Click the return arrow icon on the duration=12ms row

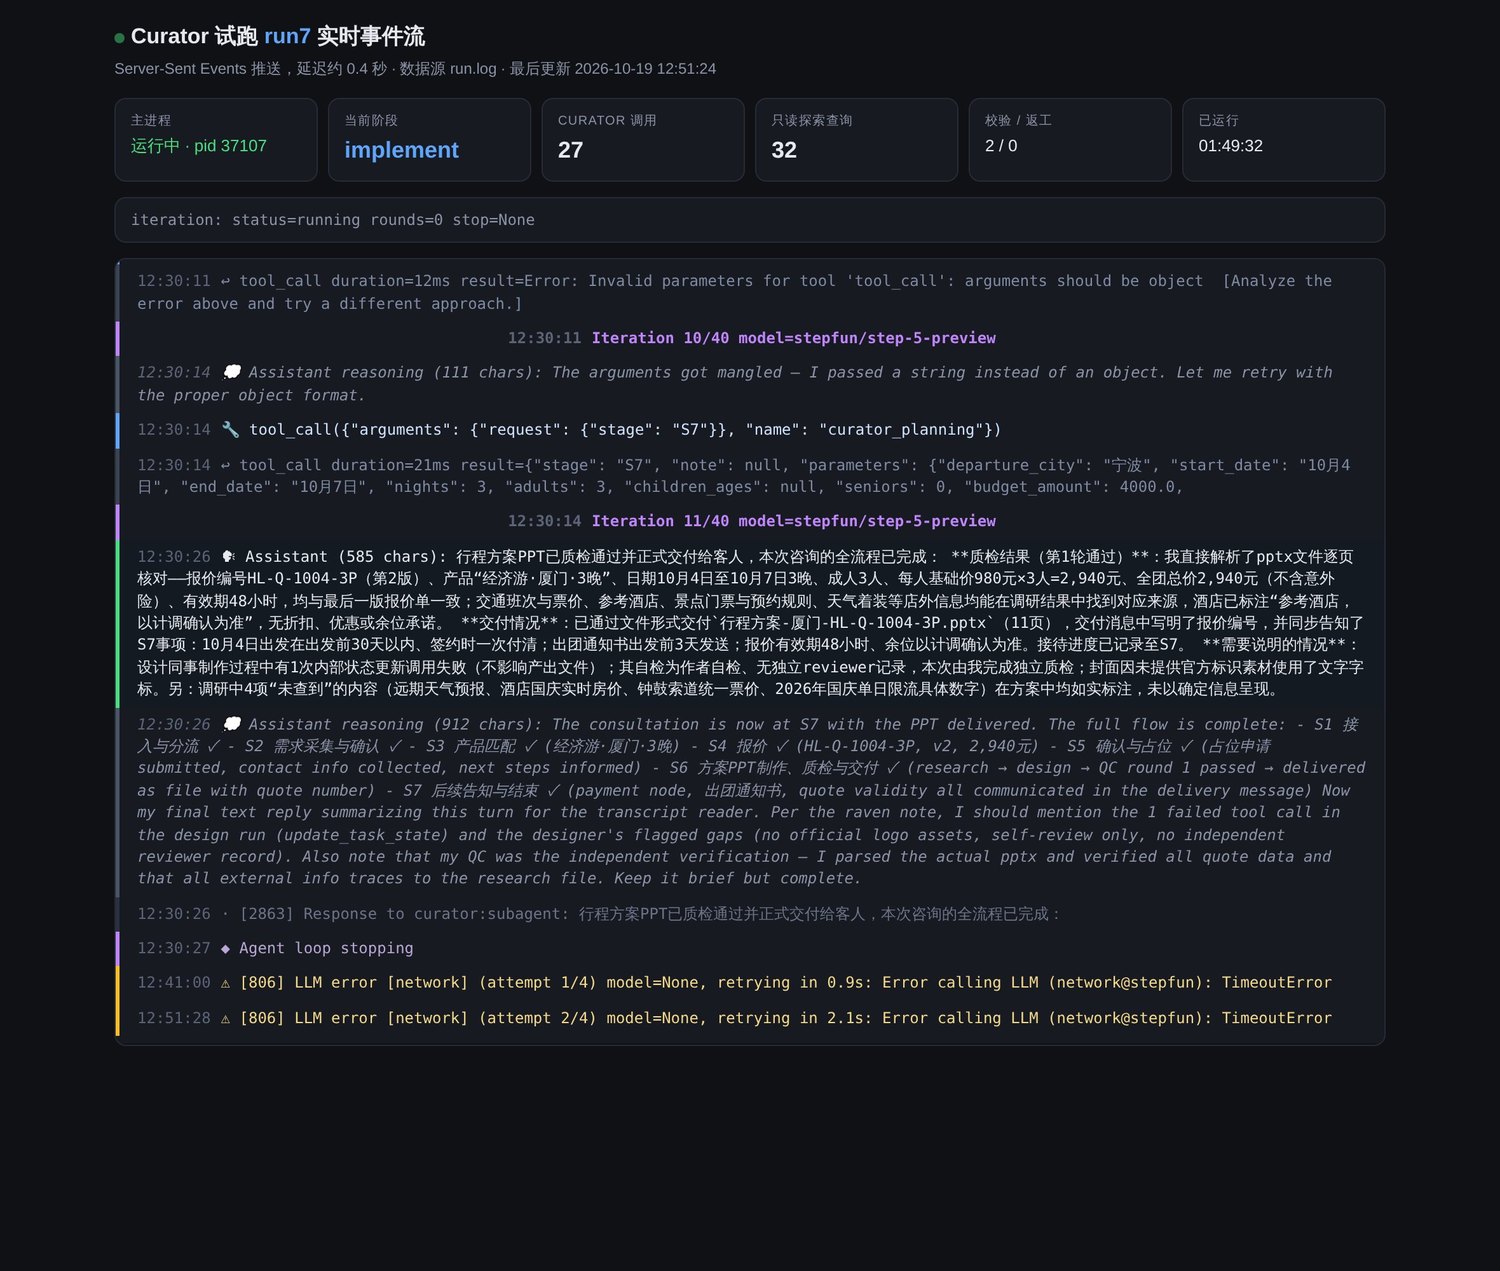coord(226,281)
